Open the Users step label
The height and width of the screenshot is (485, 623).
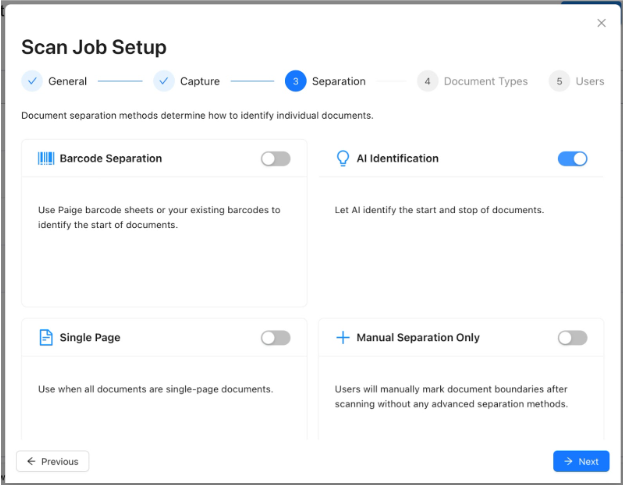tap(589, 81)
